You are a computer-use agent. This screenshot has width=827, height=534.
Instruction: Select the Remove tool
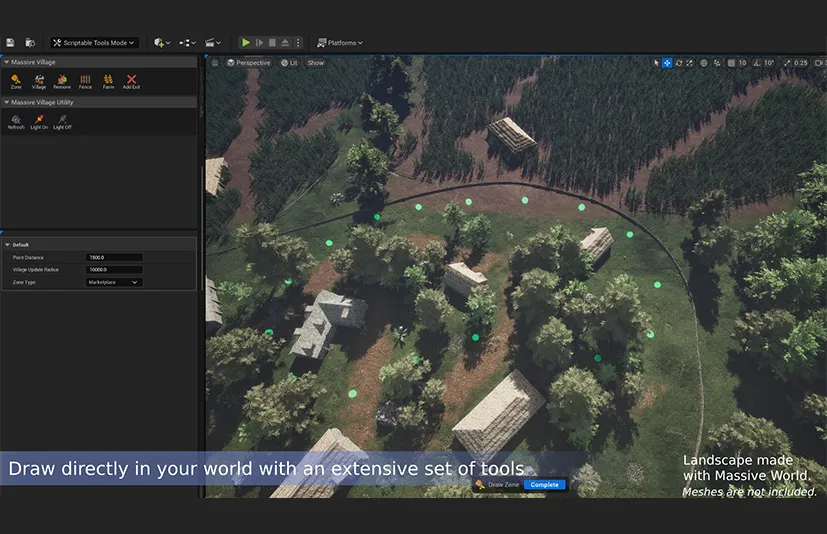point(62,81)
